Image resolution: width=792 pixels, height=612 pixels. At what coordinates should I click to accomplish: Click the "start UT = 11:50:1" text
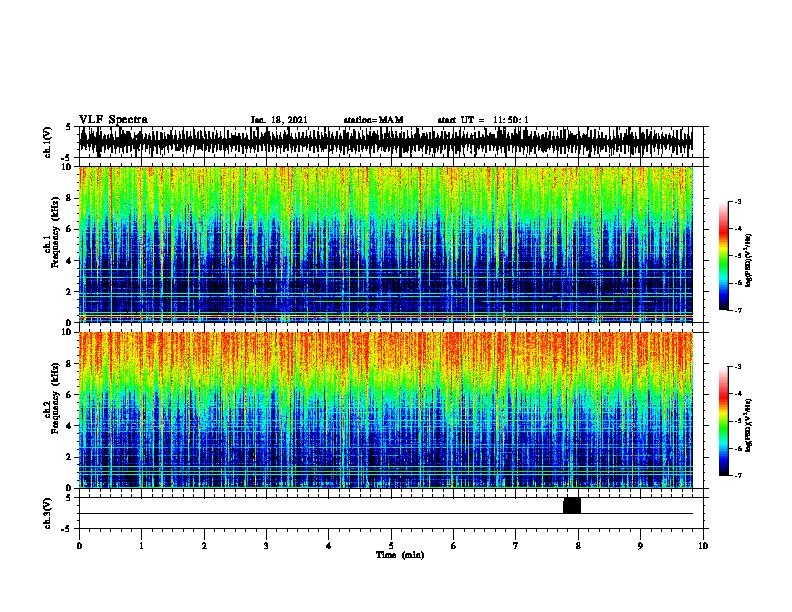(x=483, y=120)
